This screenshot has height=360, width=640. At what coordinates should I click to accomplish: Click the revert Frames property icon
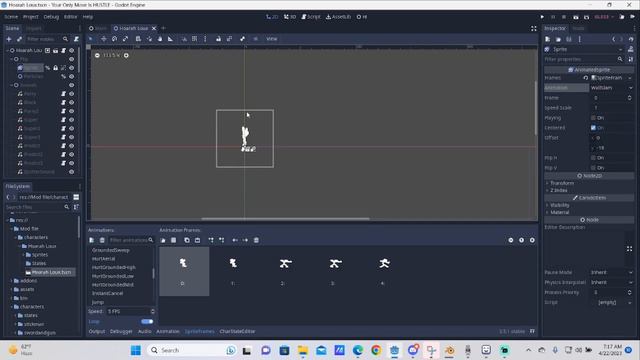pos(586,78)
